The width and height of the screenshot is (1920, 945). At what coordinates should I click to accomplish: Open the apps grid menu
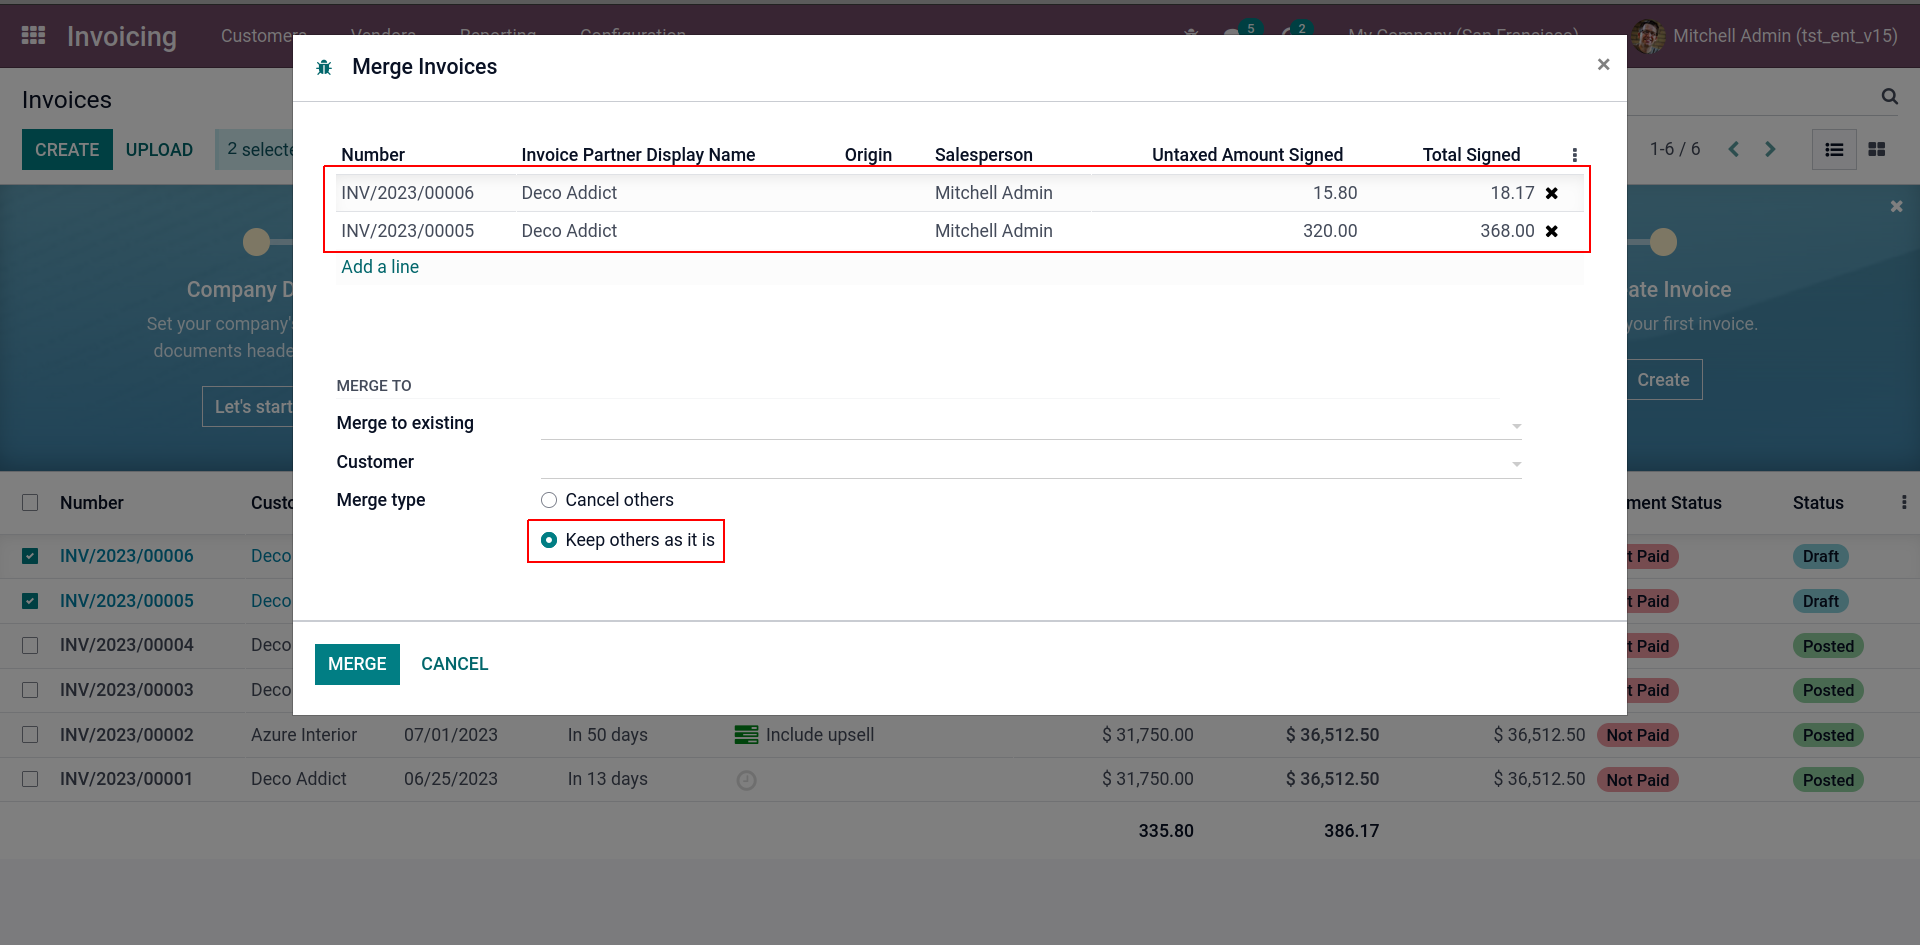tap(33, 36)
